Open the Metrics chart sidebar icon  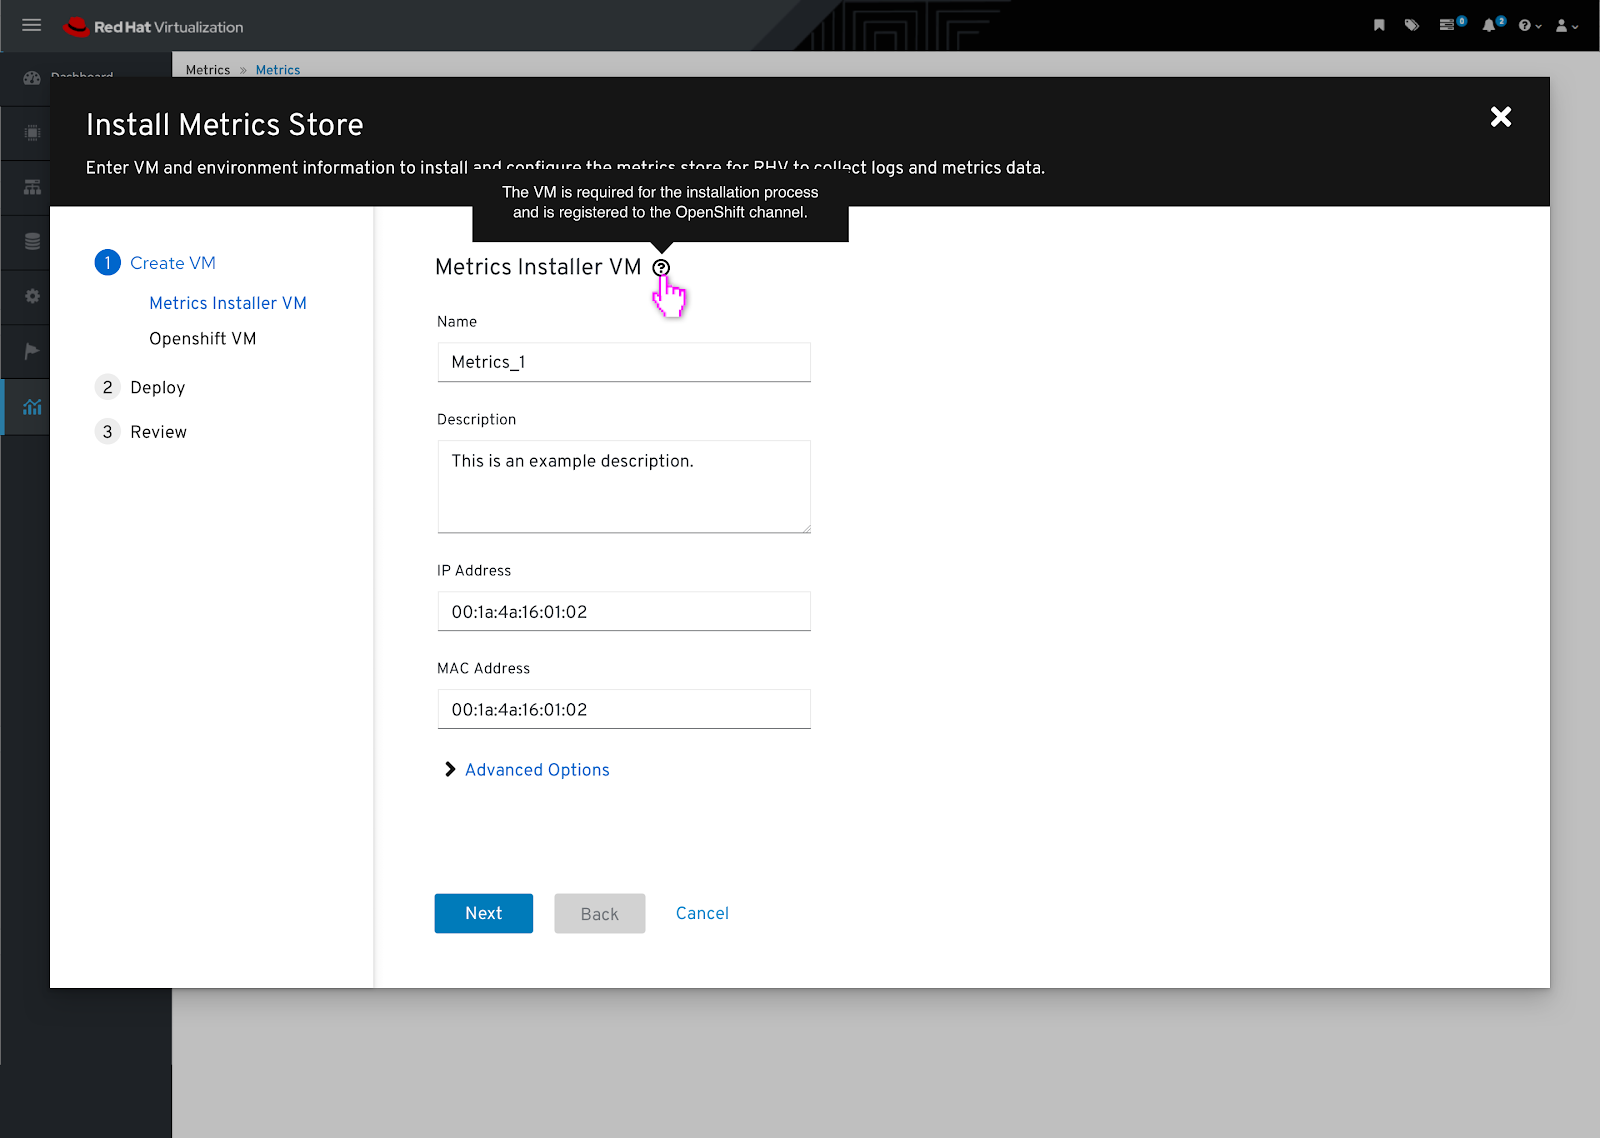coord(32,406)
